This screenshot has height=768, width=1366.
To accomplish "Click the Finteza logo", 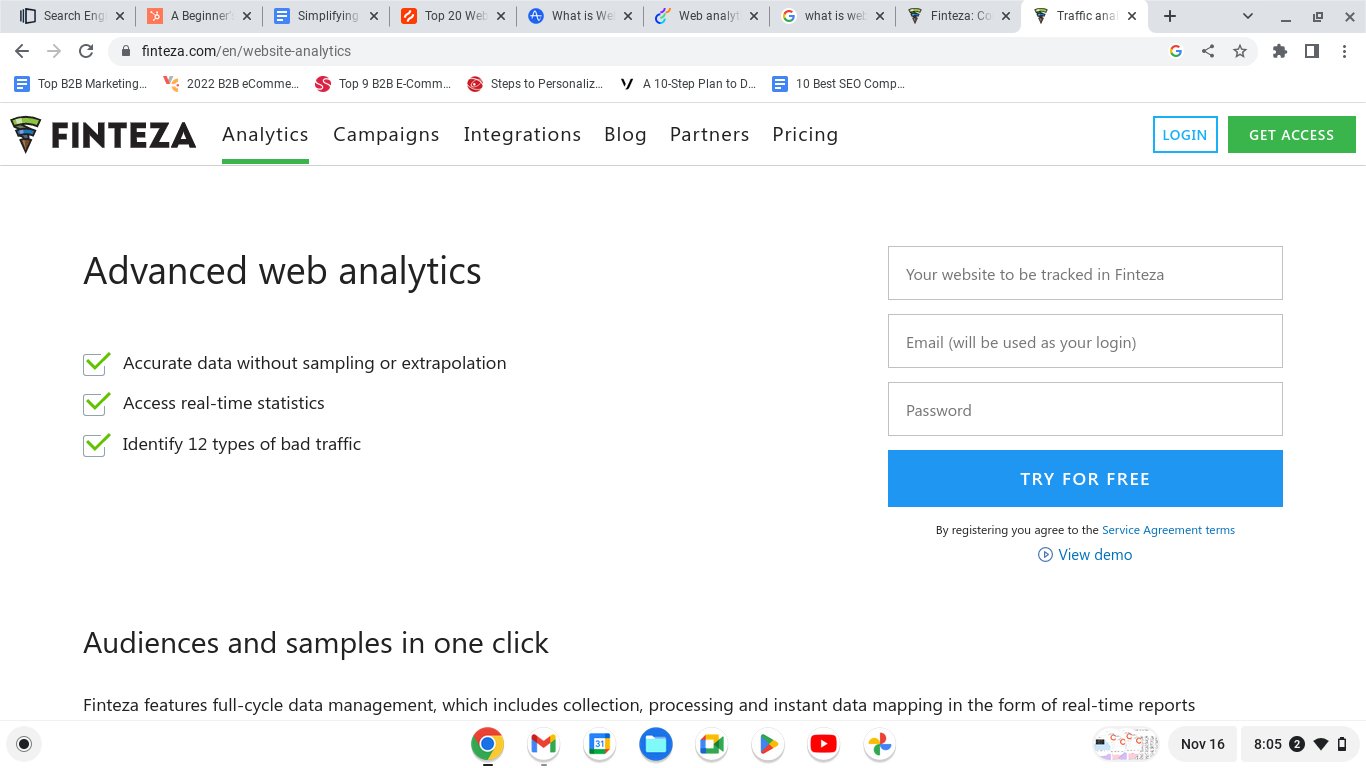I will click(101, 134).
